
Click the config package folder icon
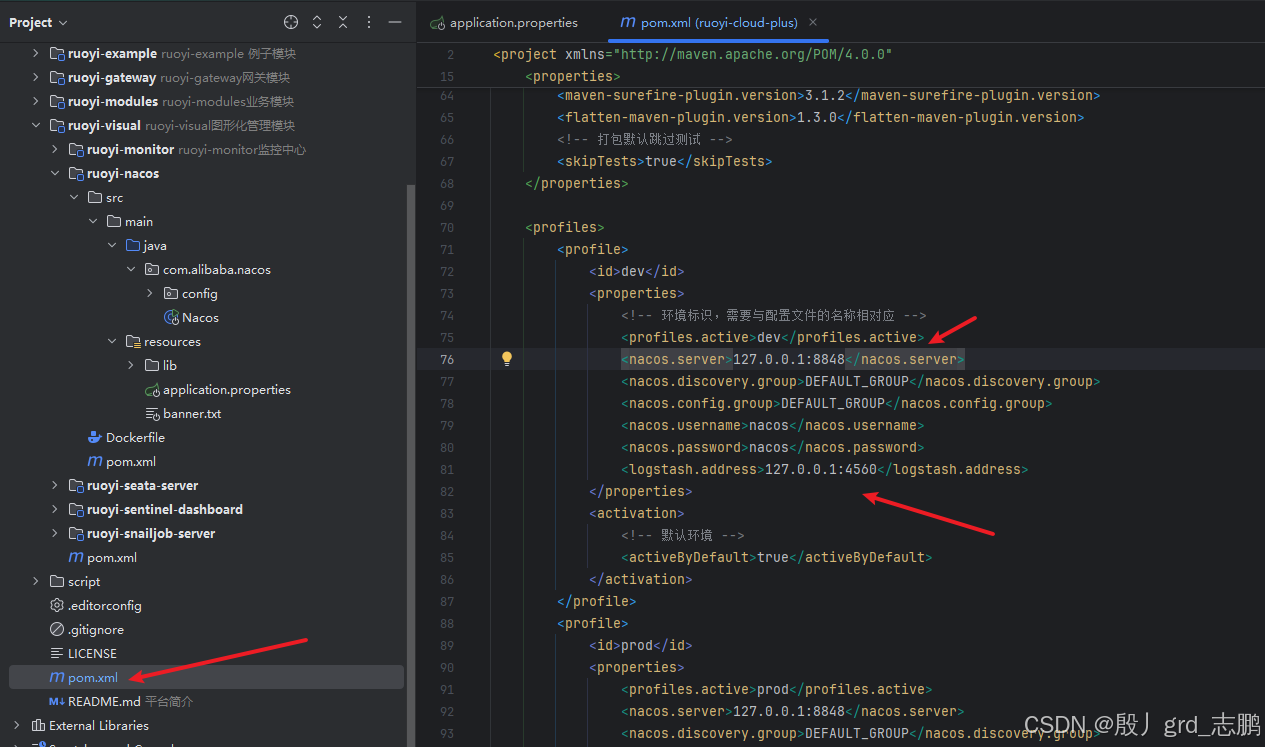(171, 293)
